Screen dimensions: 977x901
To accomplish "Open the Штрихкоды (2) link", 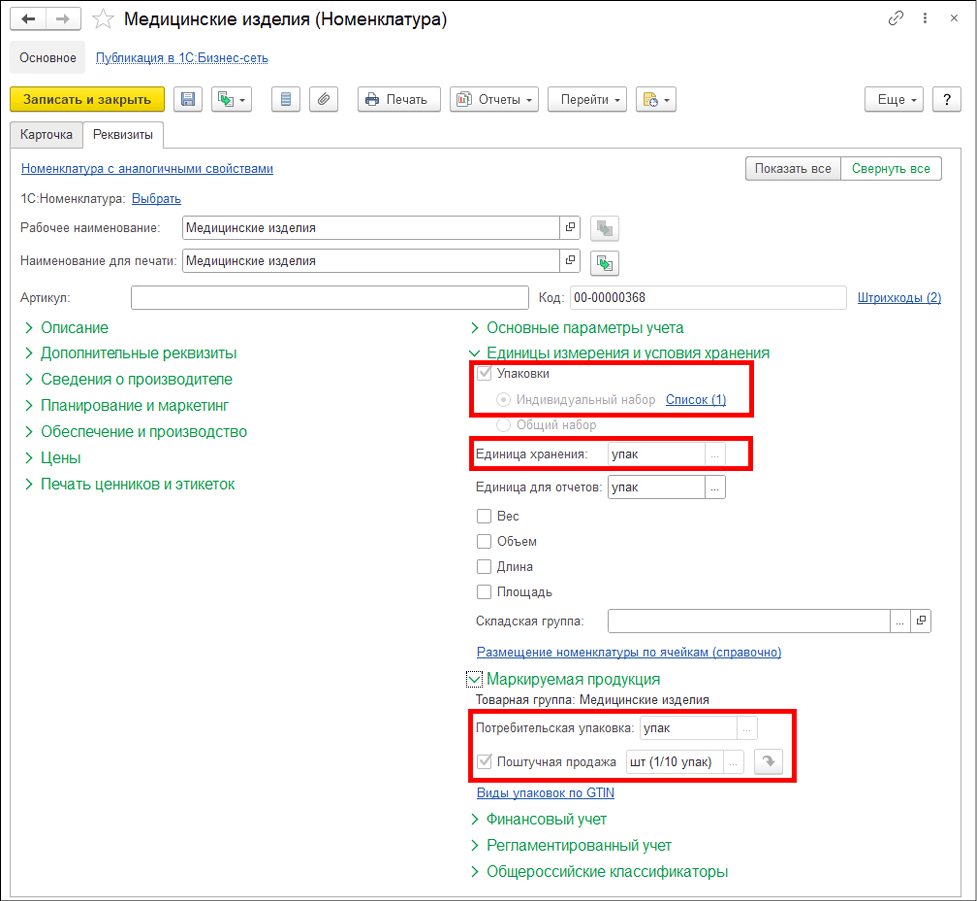I will (x=899, y=298).
